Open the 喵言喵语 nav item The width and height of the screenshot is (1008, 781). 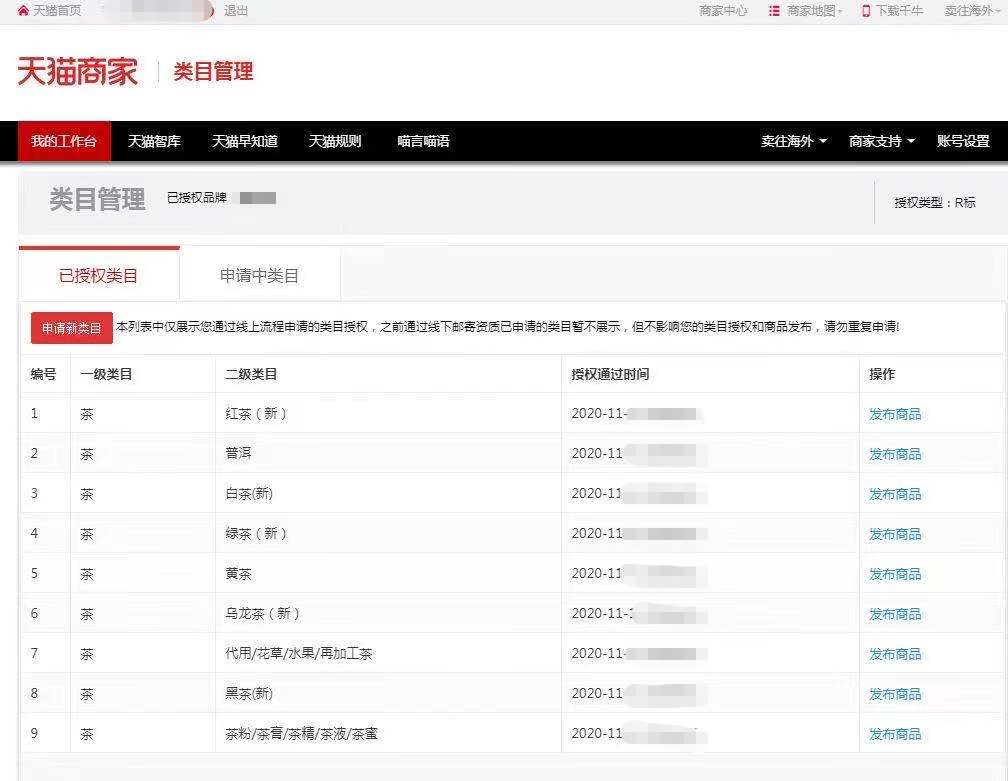(x=424, y=141)
